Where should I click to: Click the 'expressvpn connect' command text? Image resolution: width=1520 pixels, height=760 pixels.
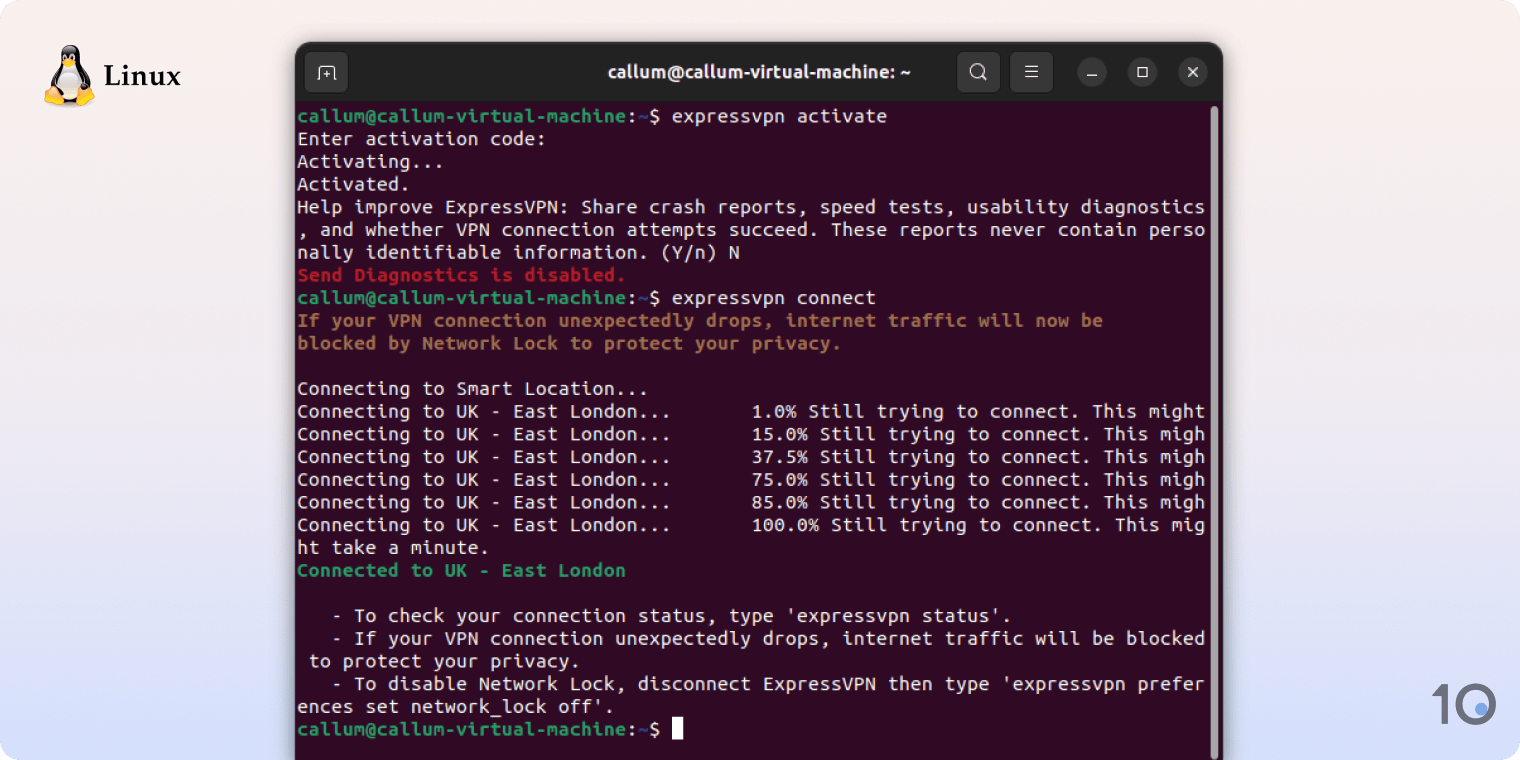774,298
